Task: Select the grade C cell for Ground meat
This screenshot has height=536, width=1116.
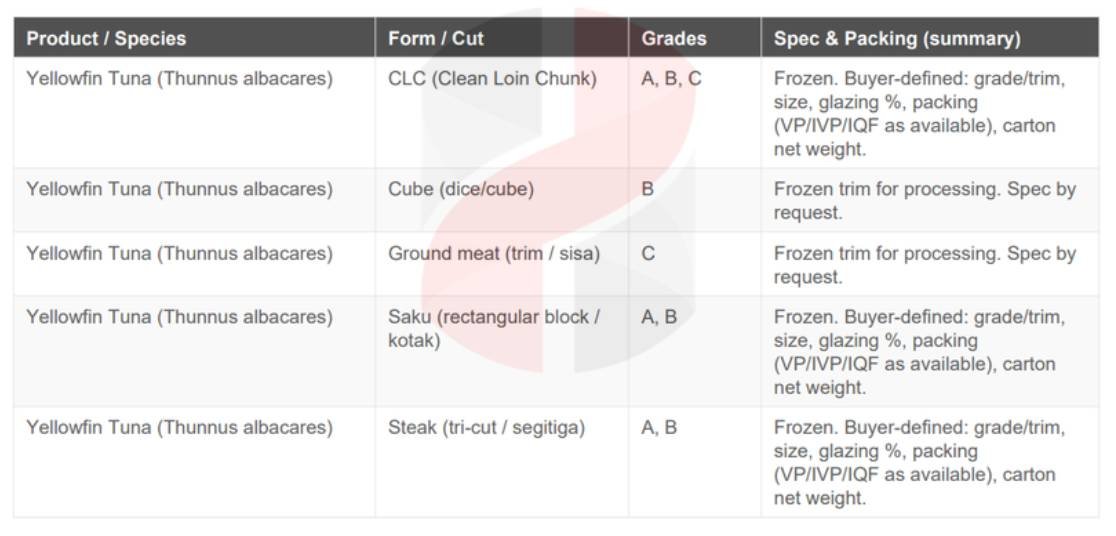Action: 648,253
